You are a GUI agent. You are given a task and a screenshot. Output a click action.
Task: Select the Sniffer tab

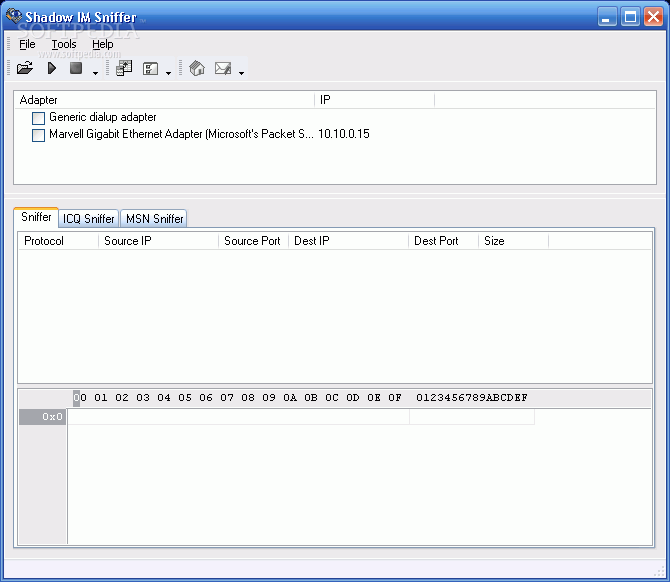pos(36,217)
